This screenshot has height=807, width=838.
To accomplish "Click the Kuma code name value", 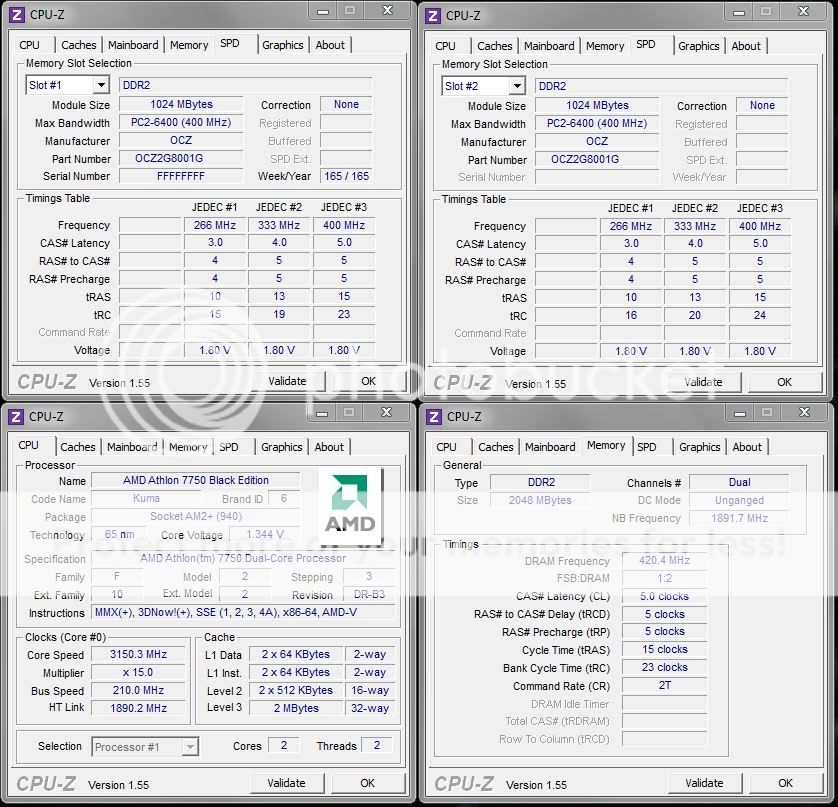I will (146, 498).
